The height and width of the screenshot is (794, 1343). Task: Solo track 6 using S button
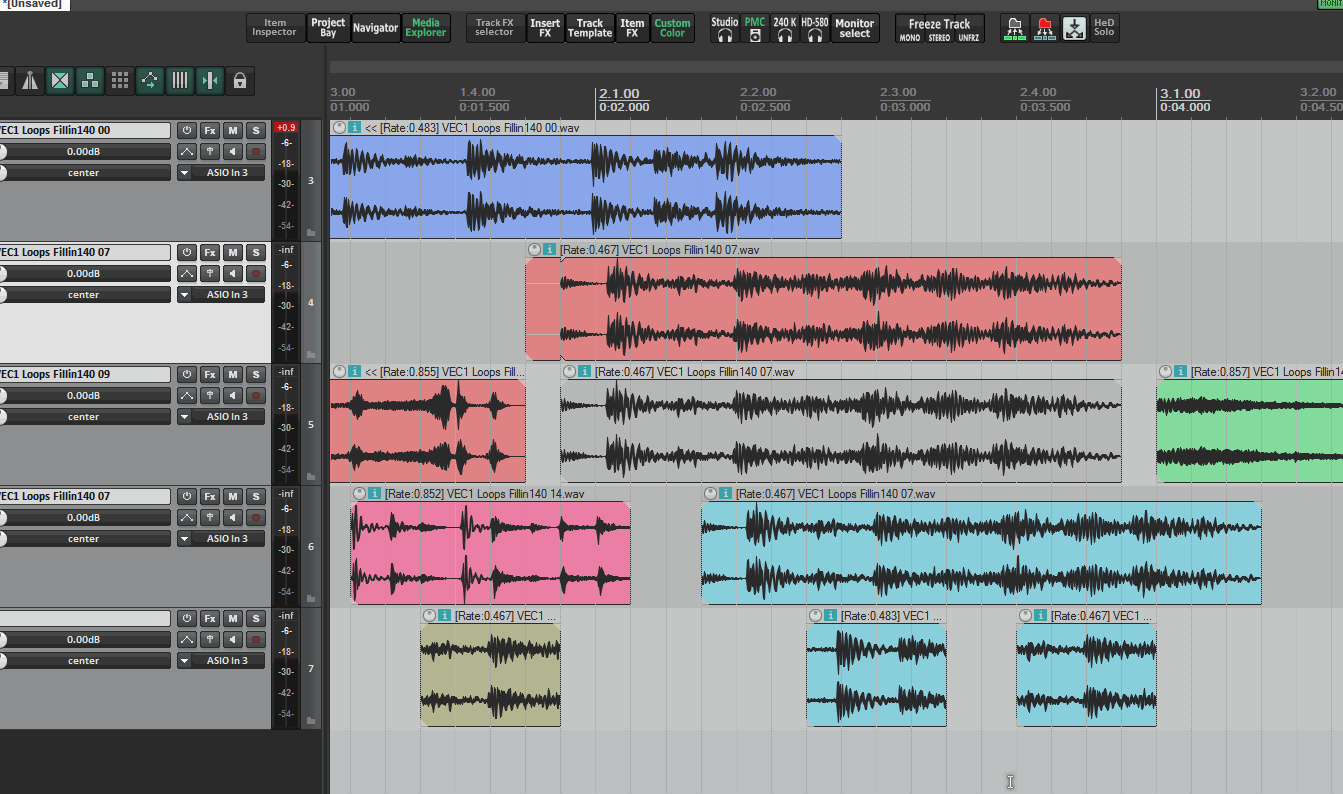click(256, 496)
